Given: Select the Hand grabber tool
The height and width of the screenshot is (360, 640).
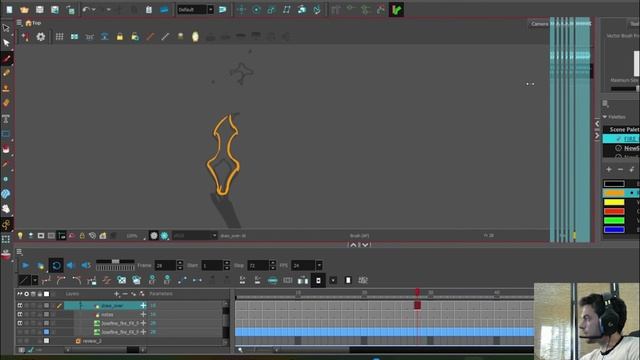Looking at the screenshot, I should click(x=6, y=209).
